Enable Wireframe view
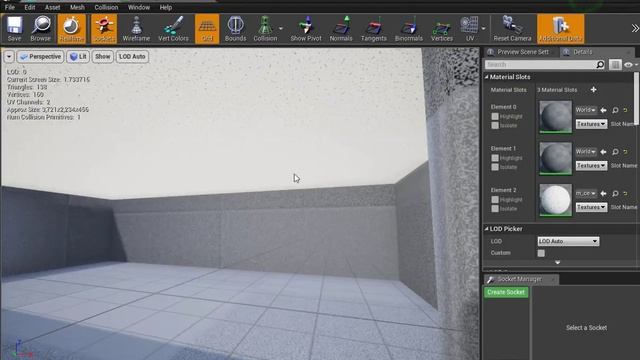Screen dimensions: 640x360 pos(136,29)
